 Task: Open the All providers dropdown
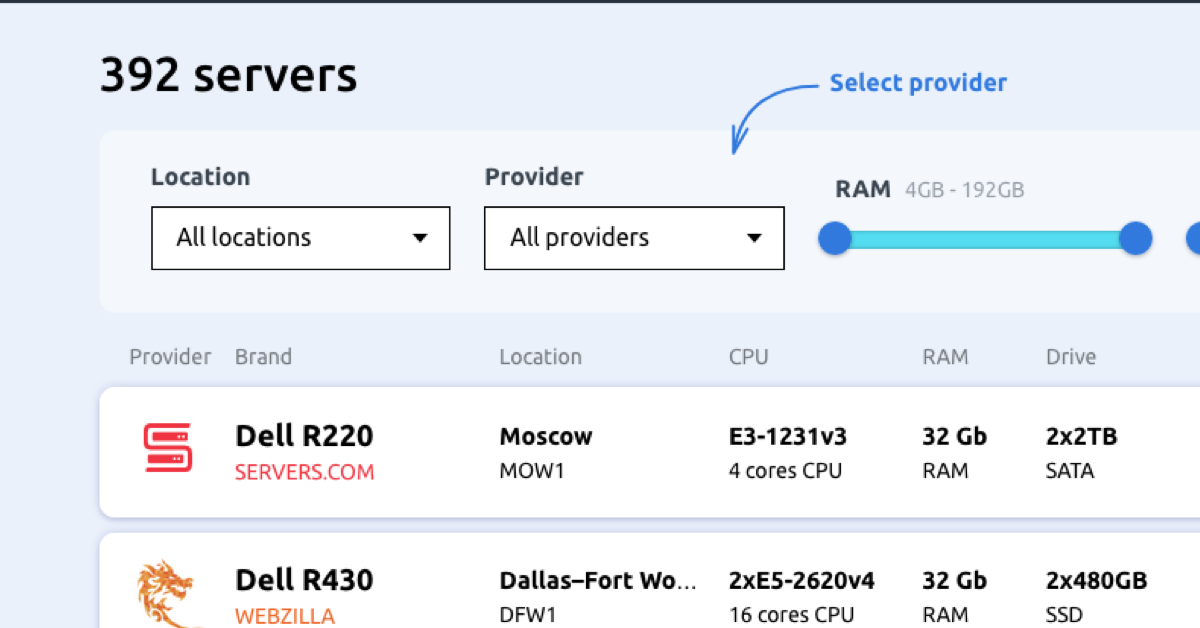tap(634, 238)
